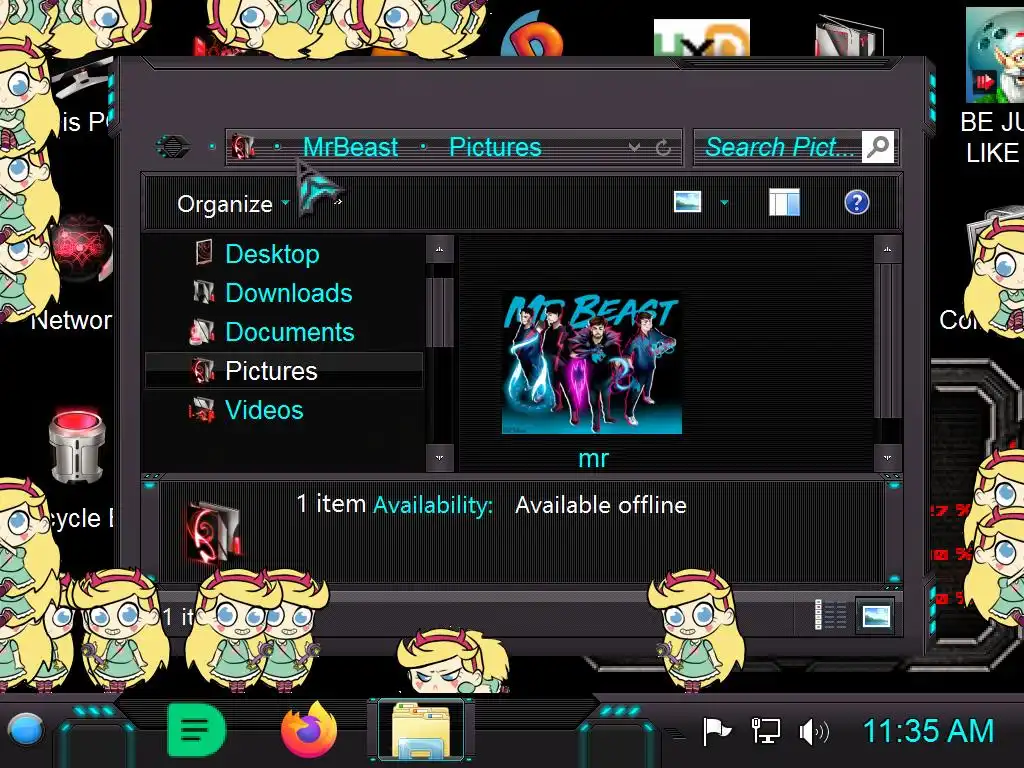Viewport: 1024px width, 768px height.
Task: Toggle the preview pane icon
Action: [784, 202]
